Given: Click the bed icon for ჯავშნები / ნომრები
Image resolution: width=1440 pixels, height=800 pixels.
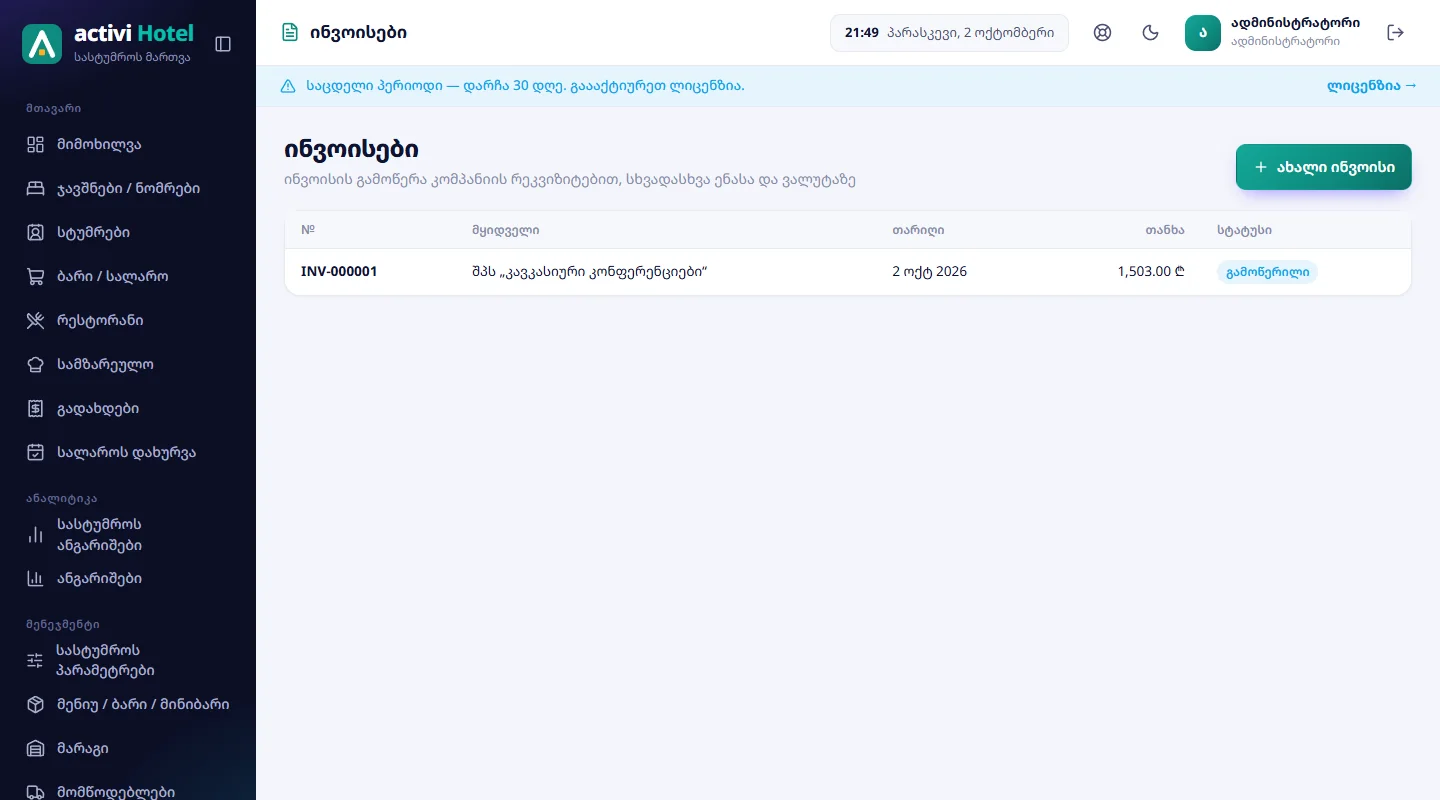Looking at the screenshot, I should click(36, 188).
